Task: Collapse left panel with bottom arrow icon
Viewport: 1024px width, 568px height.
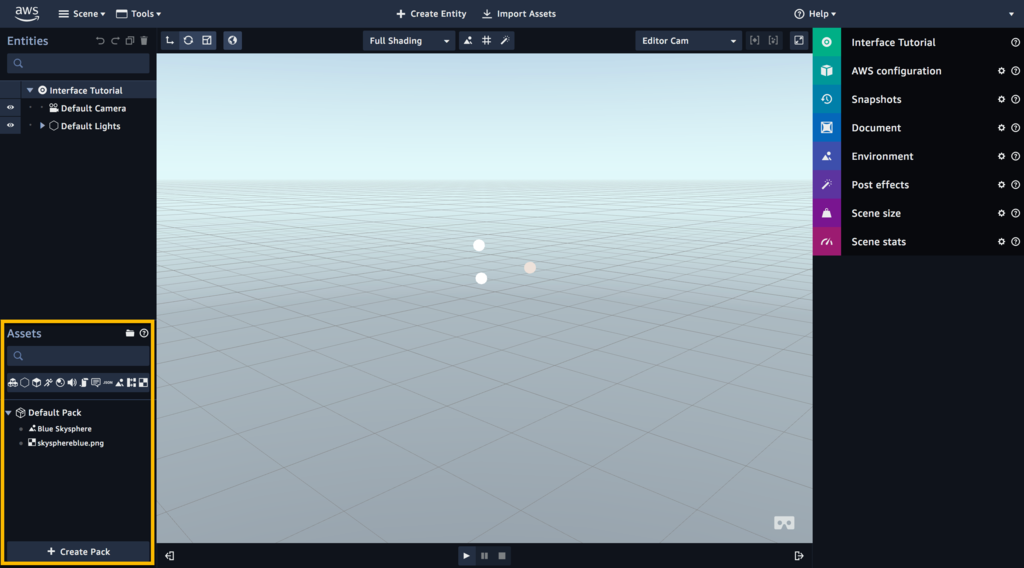Action: (170, 556)
